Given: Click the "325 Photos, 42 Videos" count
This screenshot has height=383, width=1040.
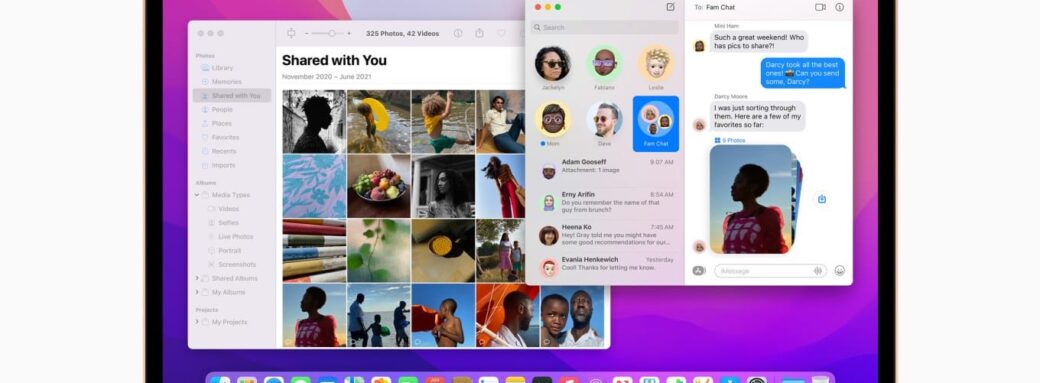Looking at the screenshot, I should [x=403, y=33].
